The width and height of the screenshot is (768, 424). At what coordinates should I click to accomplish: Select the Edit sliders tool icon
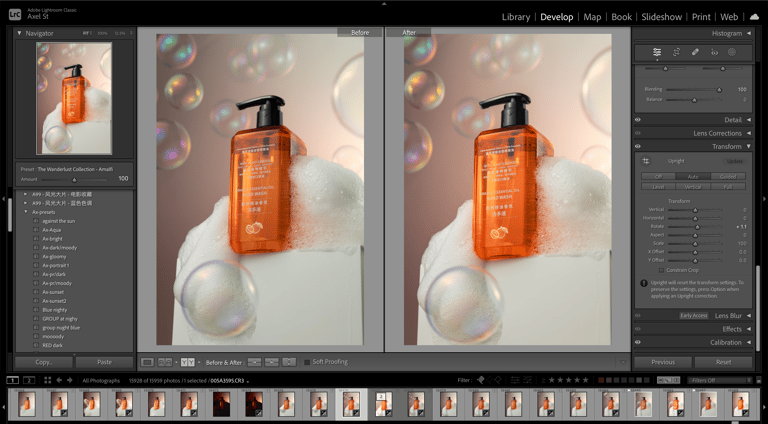tap(657, 52)
